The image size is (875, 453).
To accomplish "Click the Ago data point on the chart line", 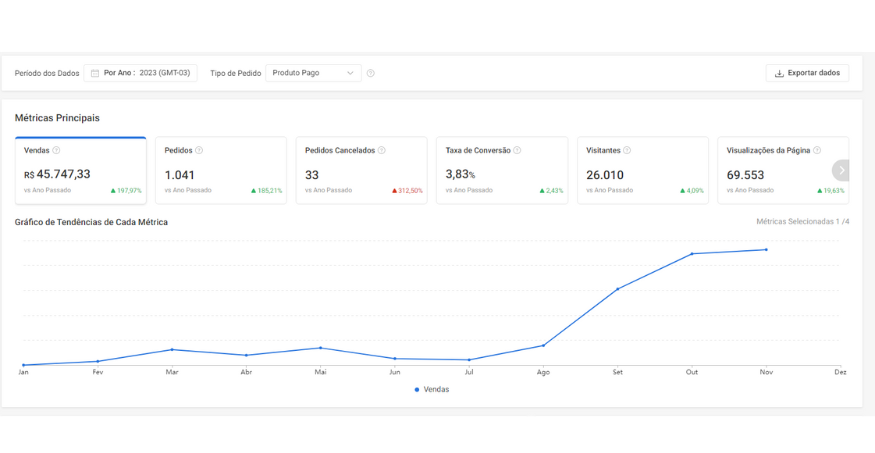I will click(x=544, y=345).
